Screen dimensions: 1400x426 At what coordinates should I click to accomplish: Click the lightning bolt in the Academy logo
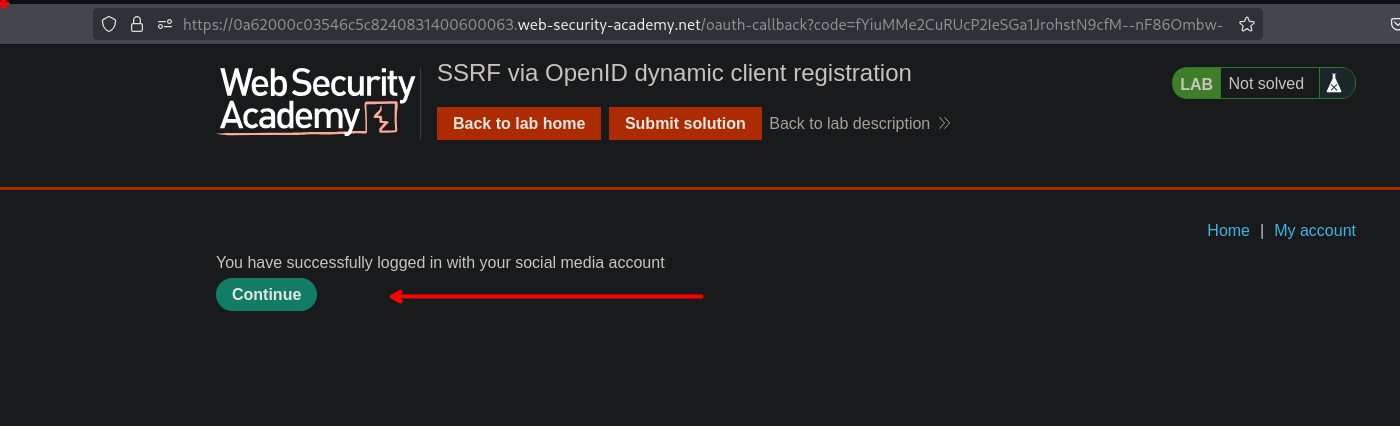[x=381, y=118]
